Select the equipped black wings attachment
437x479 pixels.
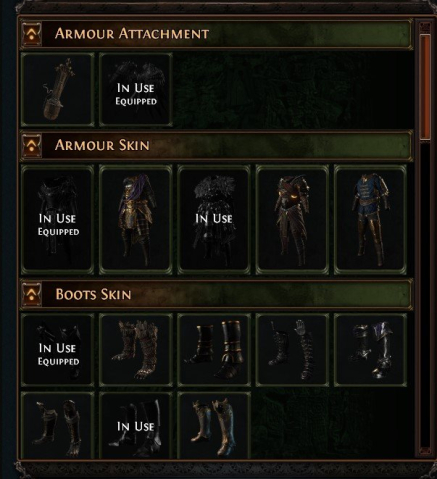pos(136,89)
